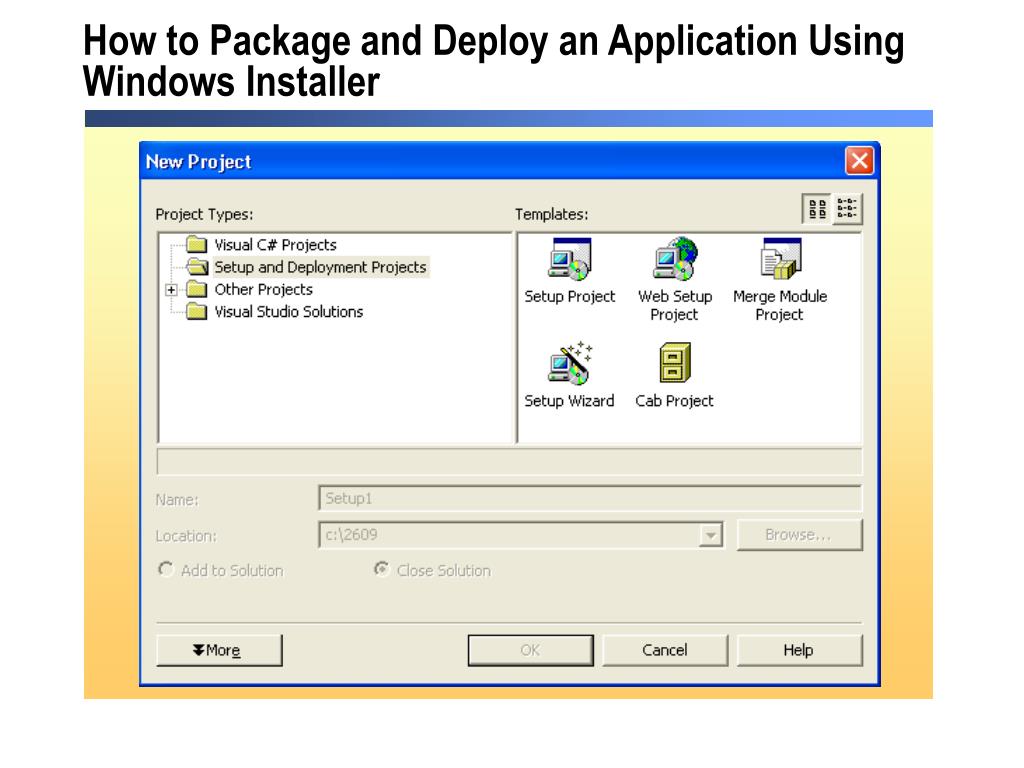This screenshot has width=1024, height=768.
Task: Choose the Cab Project template icon
Action: click(675, 362)
